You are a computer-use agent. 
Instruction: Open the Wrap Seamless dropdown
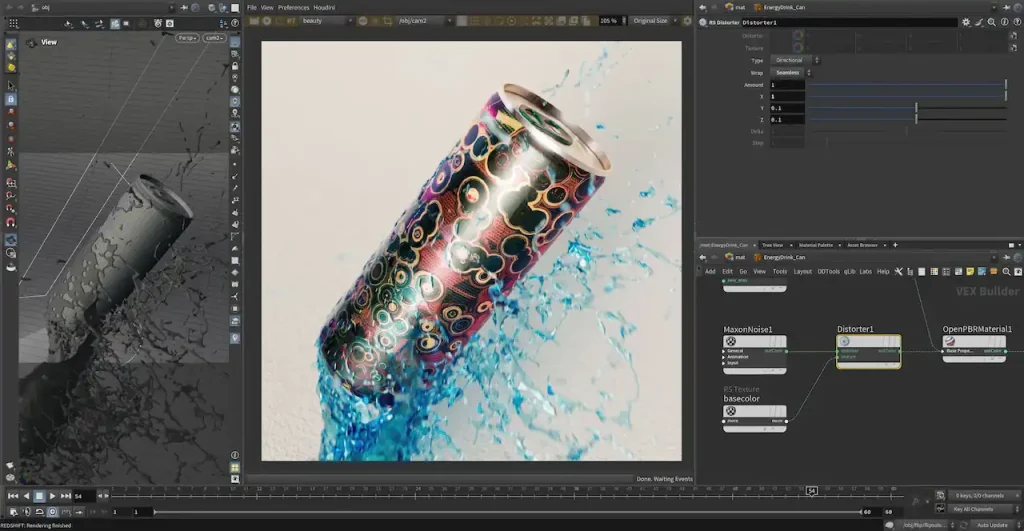click(x=791, y=72)
